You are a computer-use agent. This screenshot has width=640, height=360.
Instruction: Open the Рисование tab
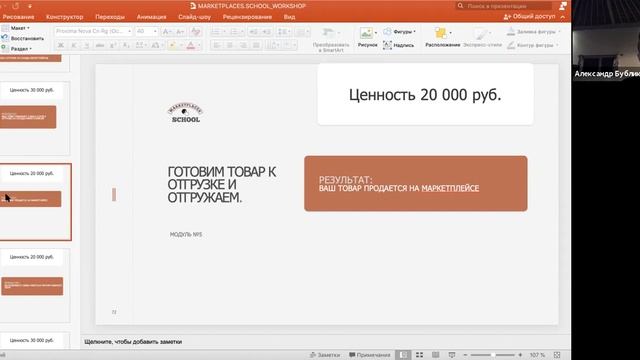click(18, 17)
